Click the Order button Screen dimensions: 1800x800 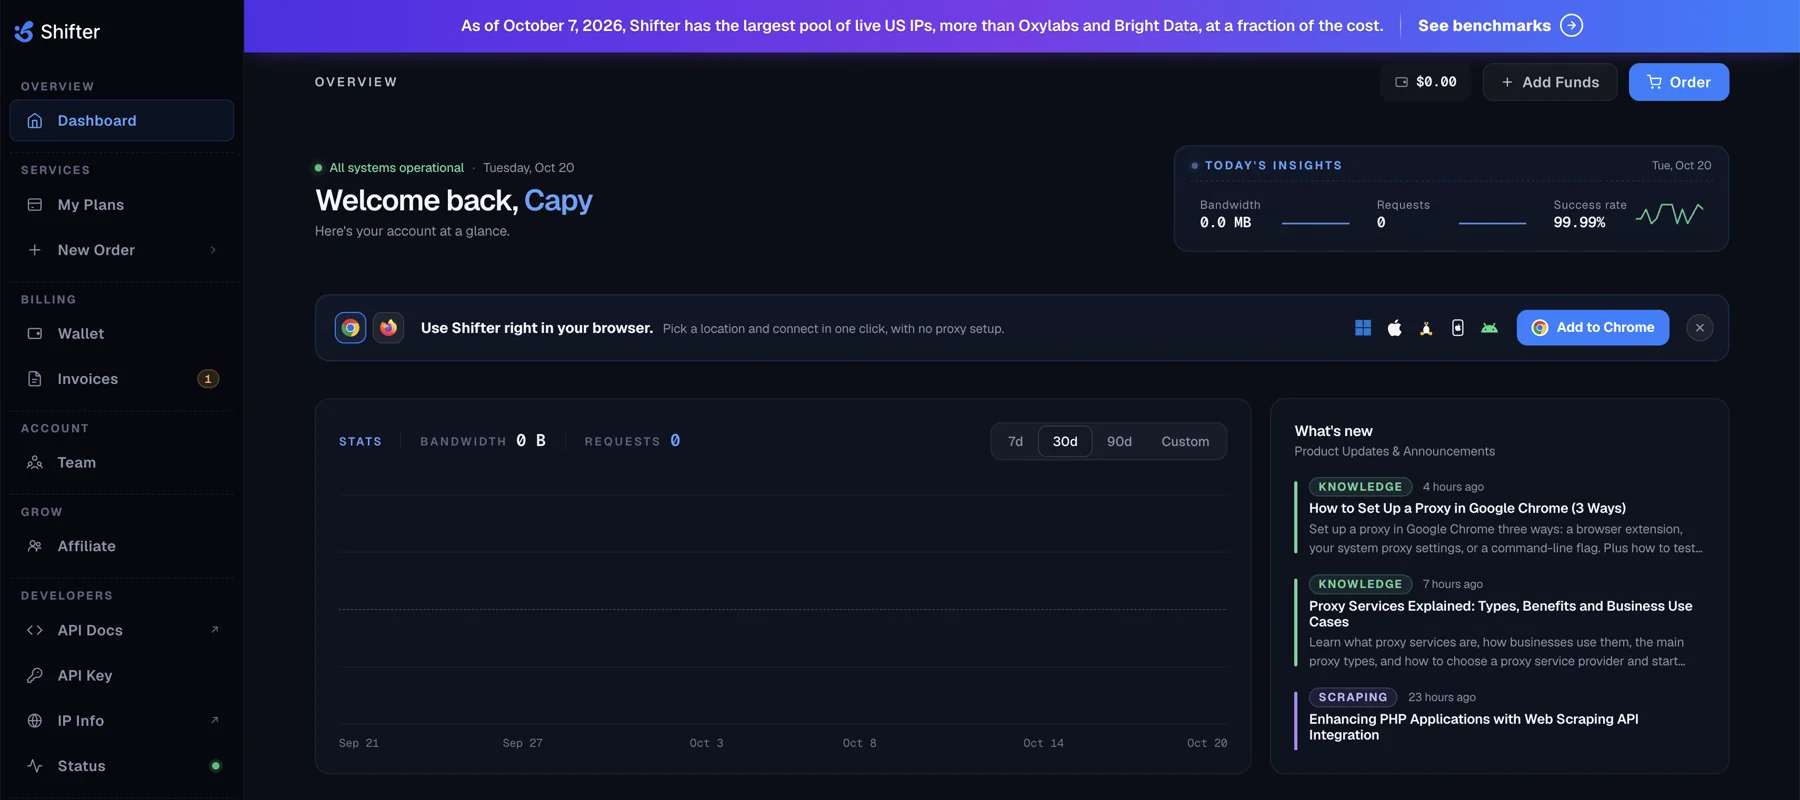(1678, 82)
